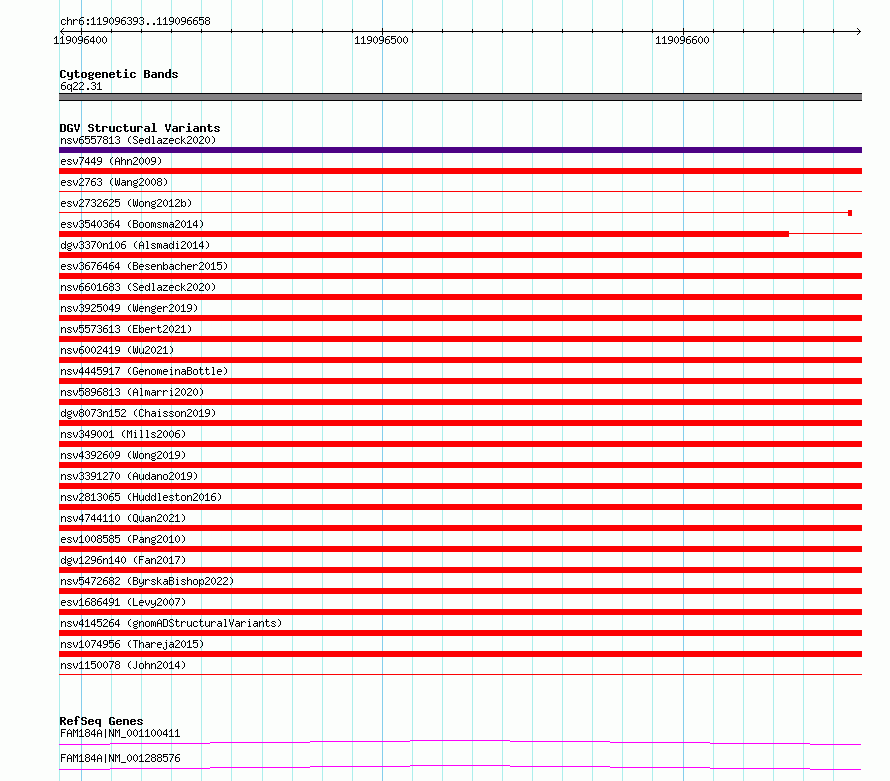
Task: Open variant dgv3370n106 (Alsmadi2014)
Action: 135,245
